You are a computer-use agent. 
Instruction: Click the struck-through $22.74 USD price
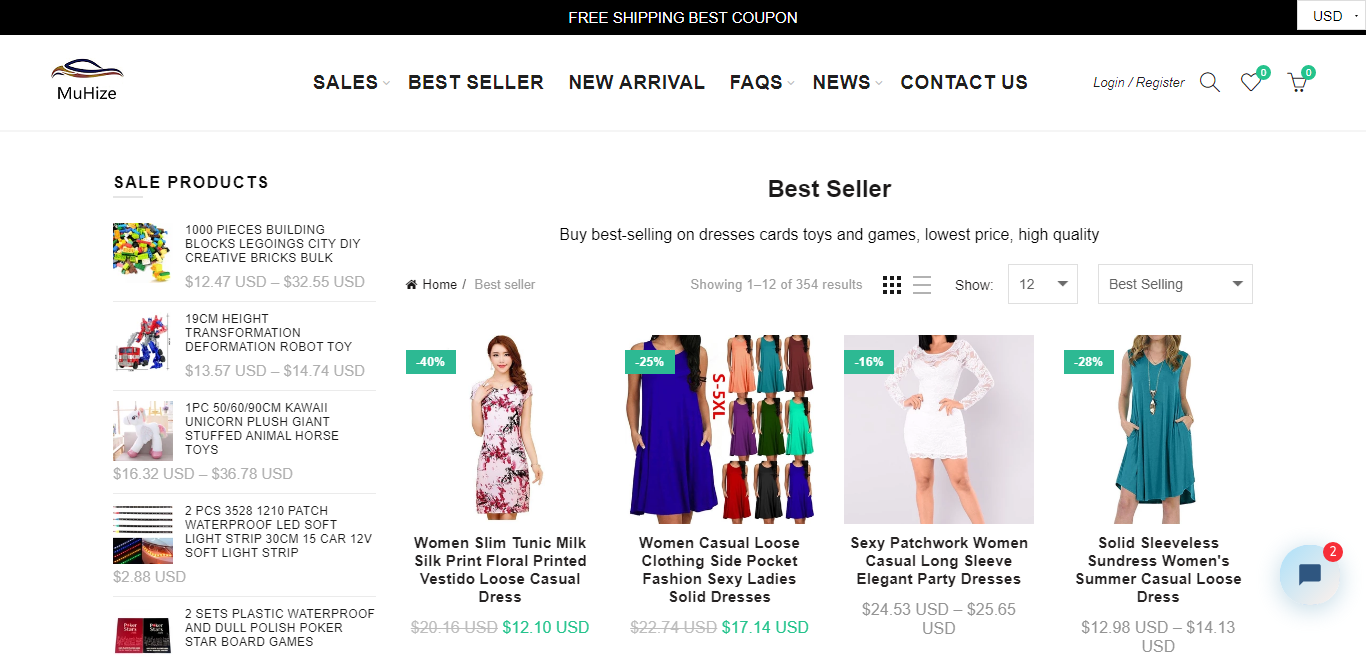[x=673, y=627]
